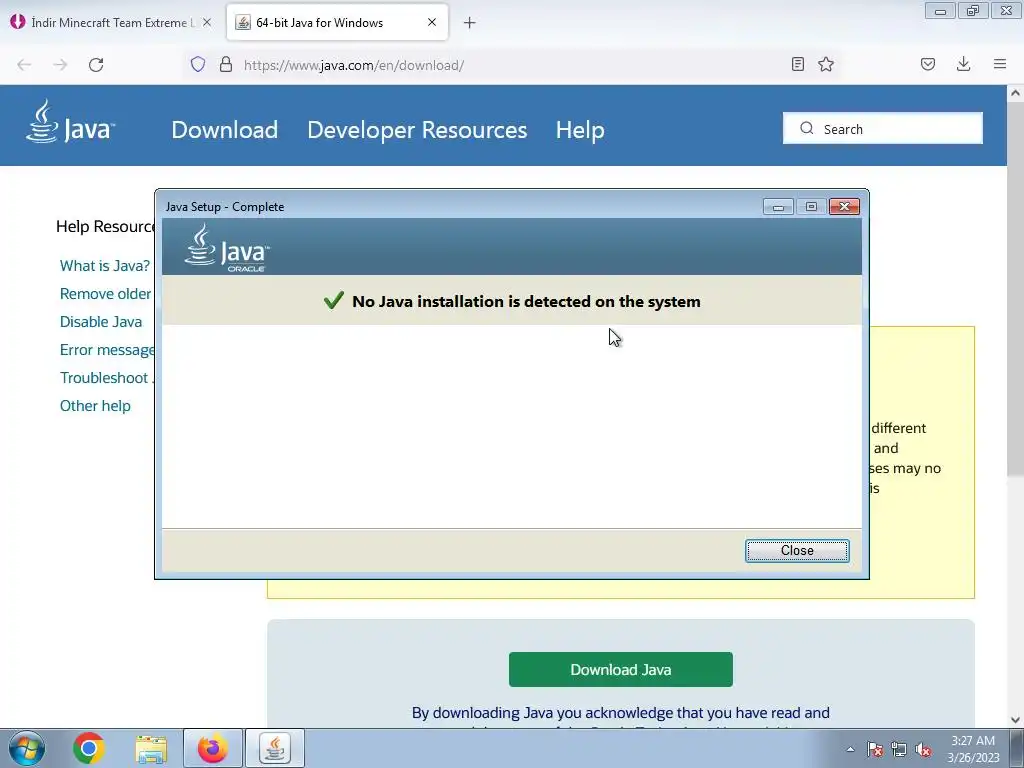The height and width of the screenshot is (768, 1024).
Task: Open Firefox hamburger menu
Action: [1000, 64]
